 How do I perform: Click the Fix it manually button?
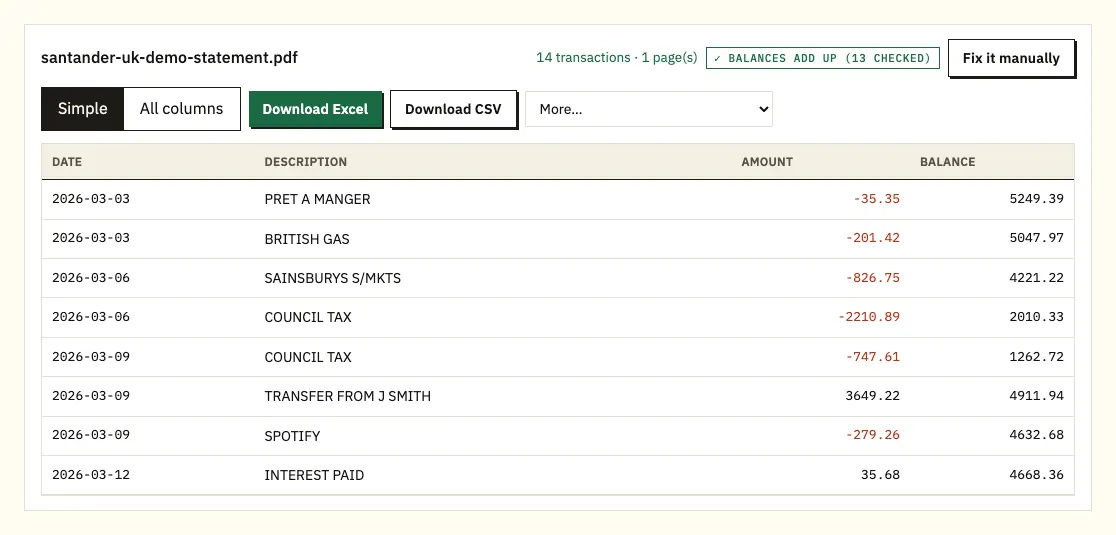tap(1011, 58)
